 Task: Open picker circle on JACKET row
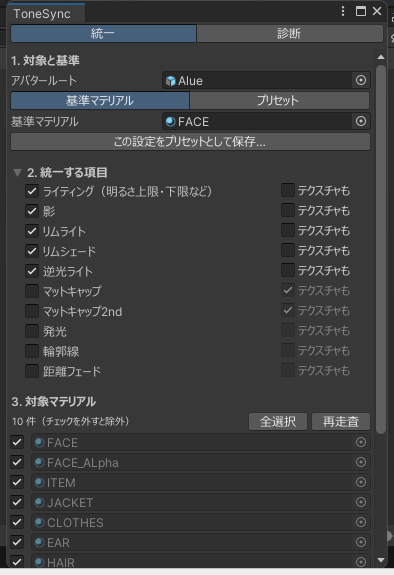click(x=361, y=502)
